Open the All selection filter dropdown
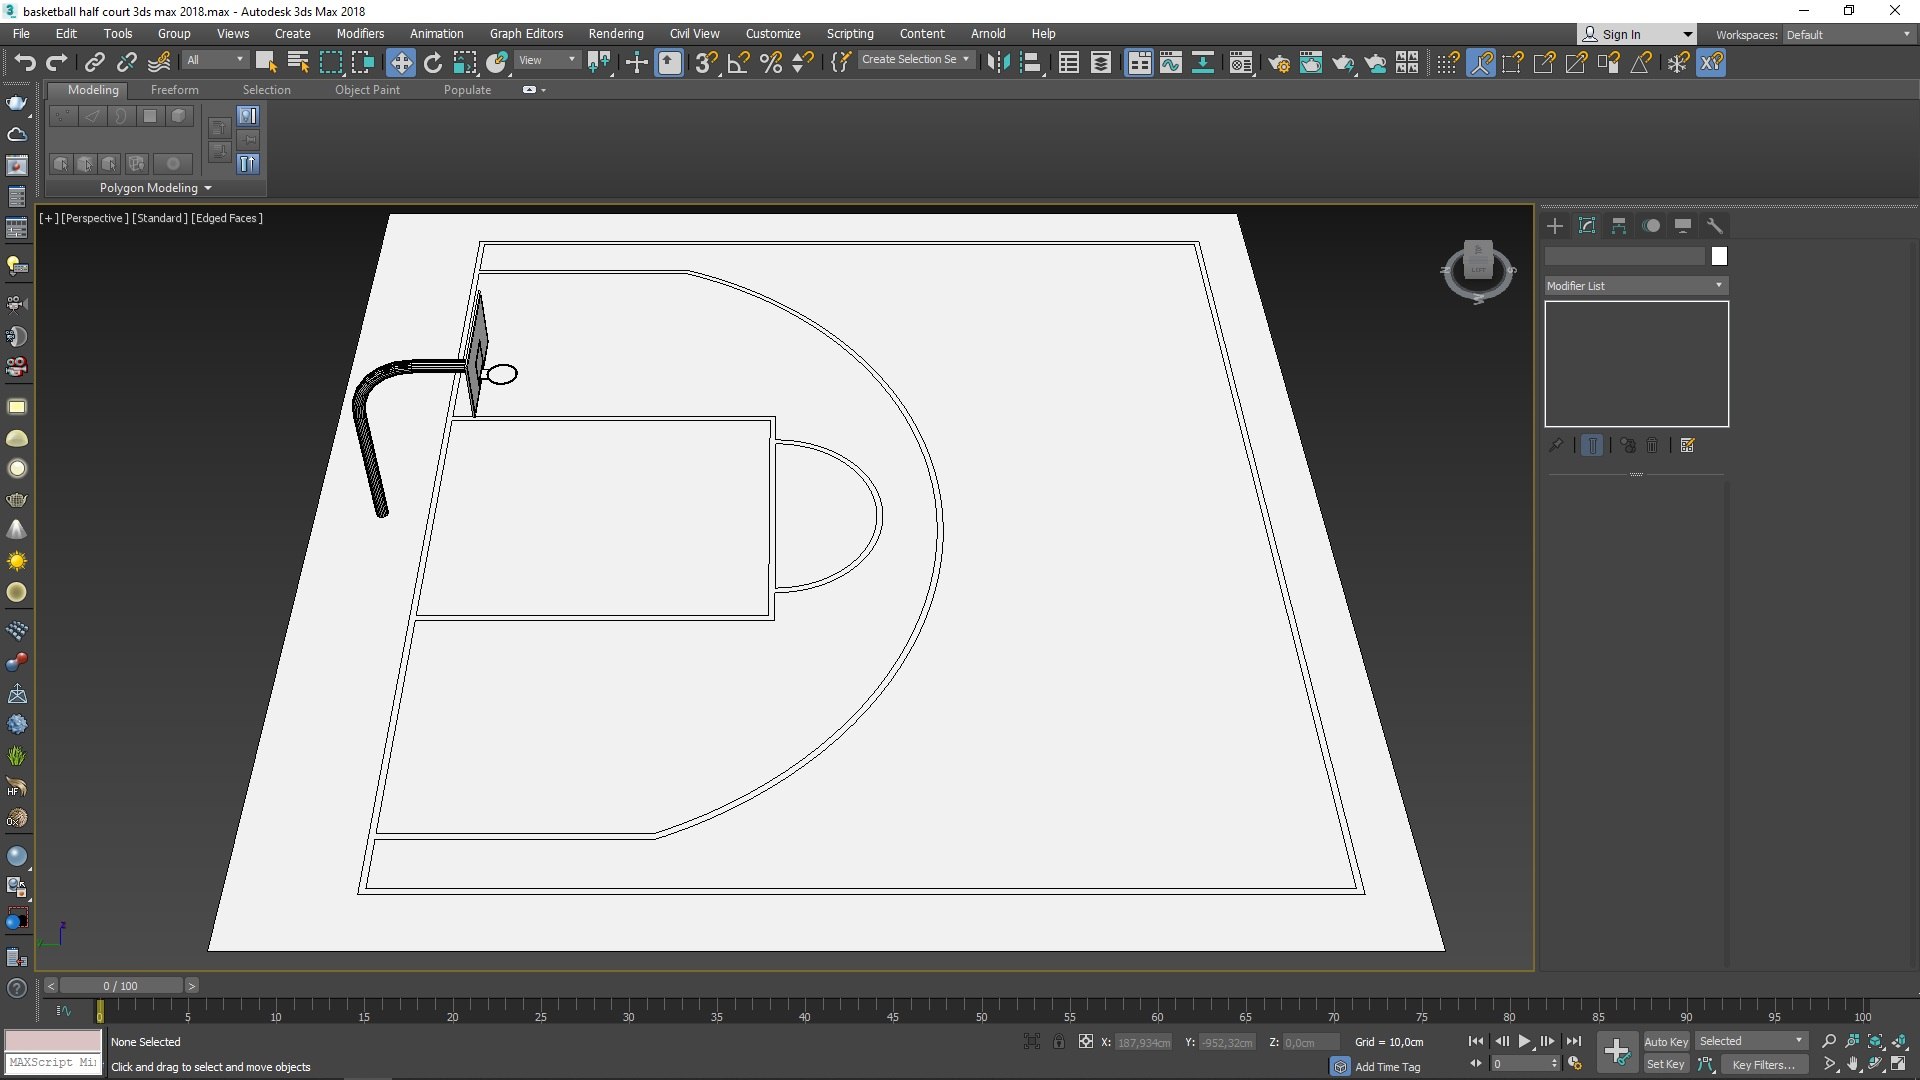The width and height of the screenshot is (1920, 1080). pyautogui.click(x=215, y=60)
